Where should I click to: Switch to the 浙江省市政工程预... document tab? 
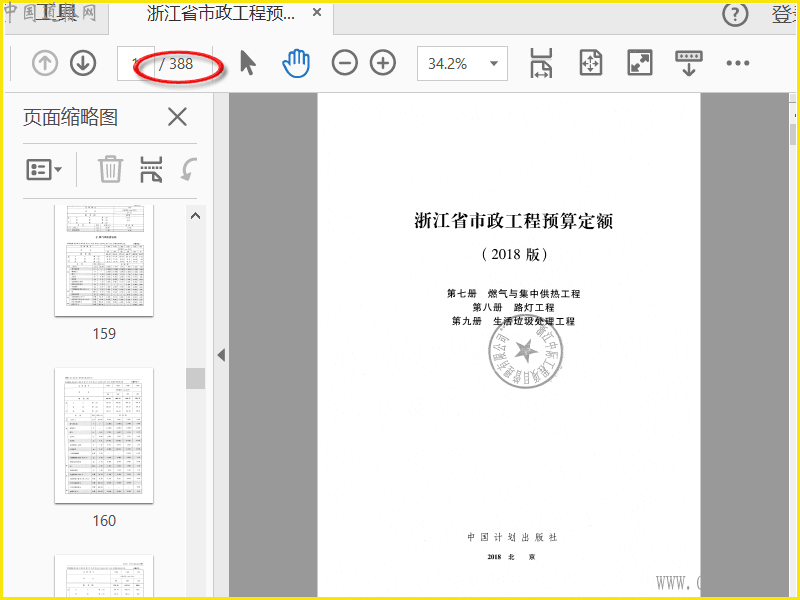click(x=220, y=14)
